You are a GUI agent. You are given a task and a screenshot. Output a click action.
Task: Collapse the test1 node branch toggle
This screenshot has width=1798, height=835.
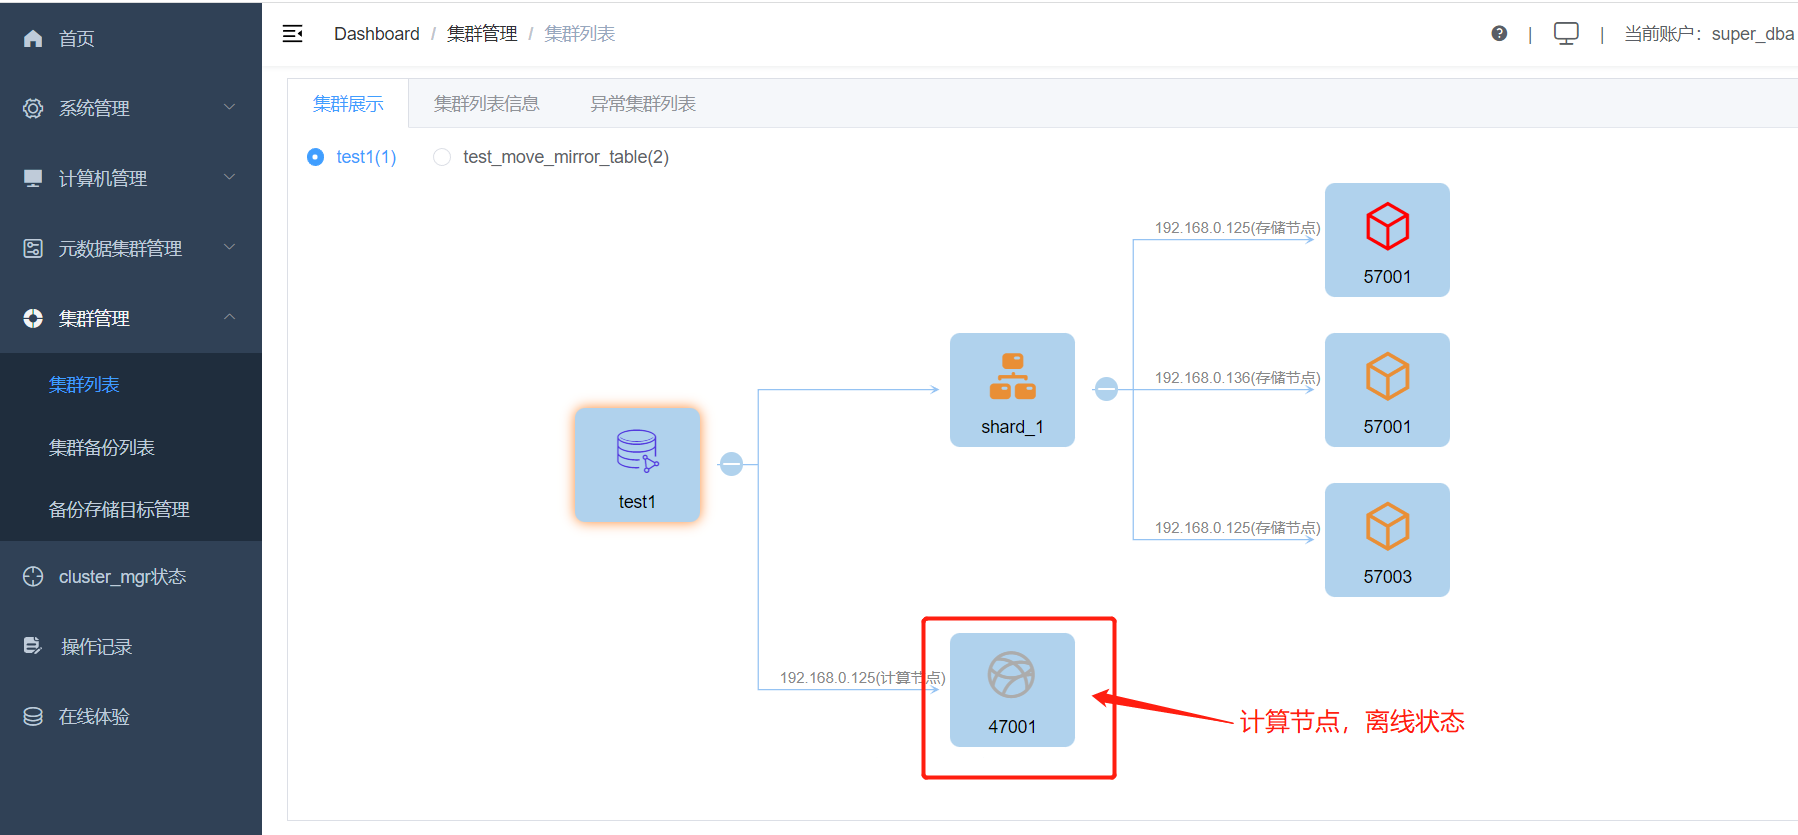tap(732, 464)
